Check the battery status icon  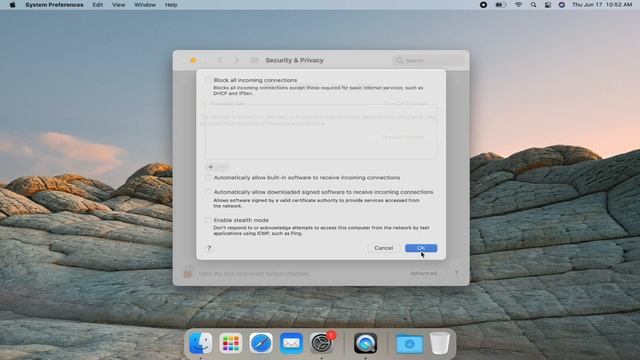(501, 5)
